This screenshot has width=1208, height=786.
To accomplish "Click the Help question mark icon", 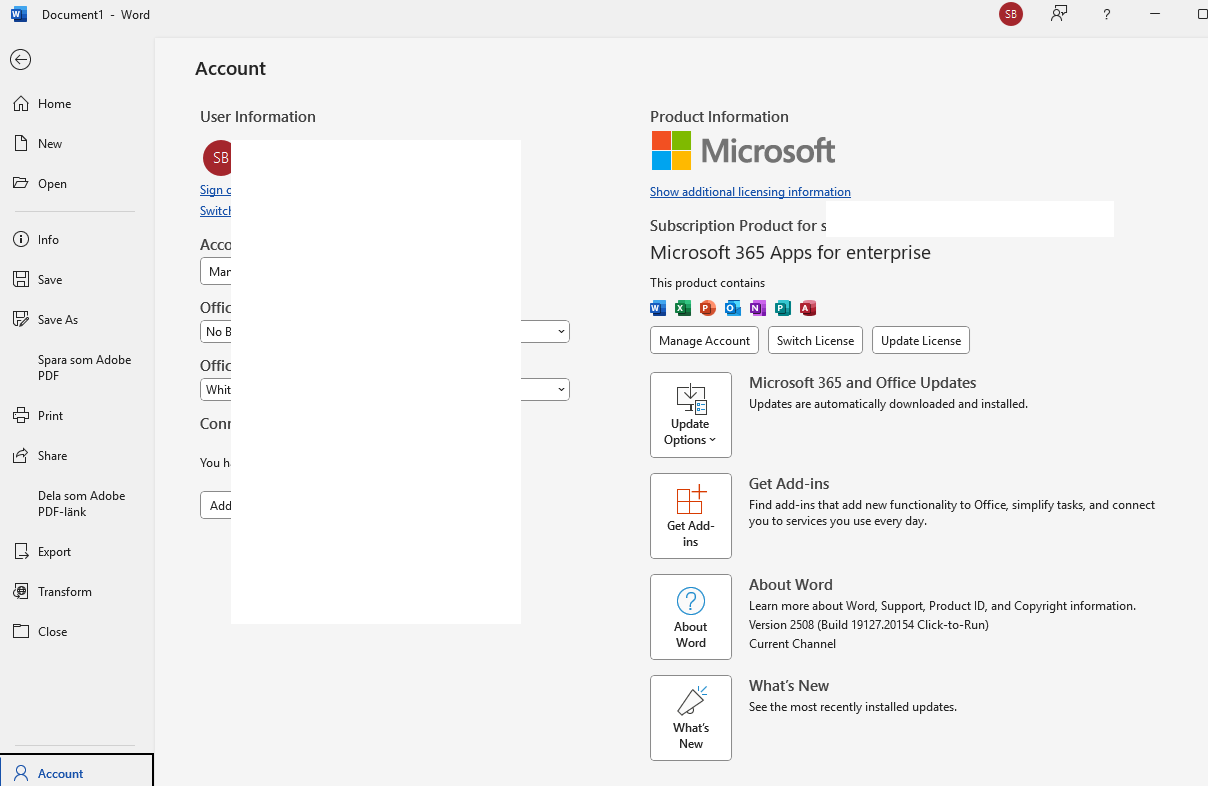I will click(1106, 15).
